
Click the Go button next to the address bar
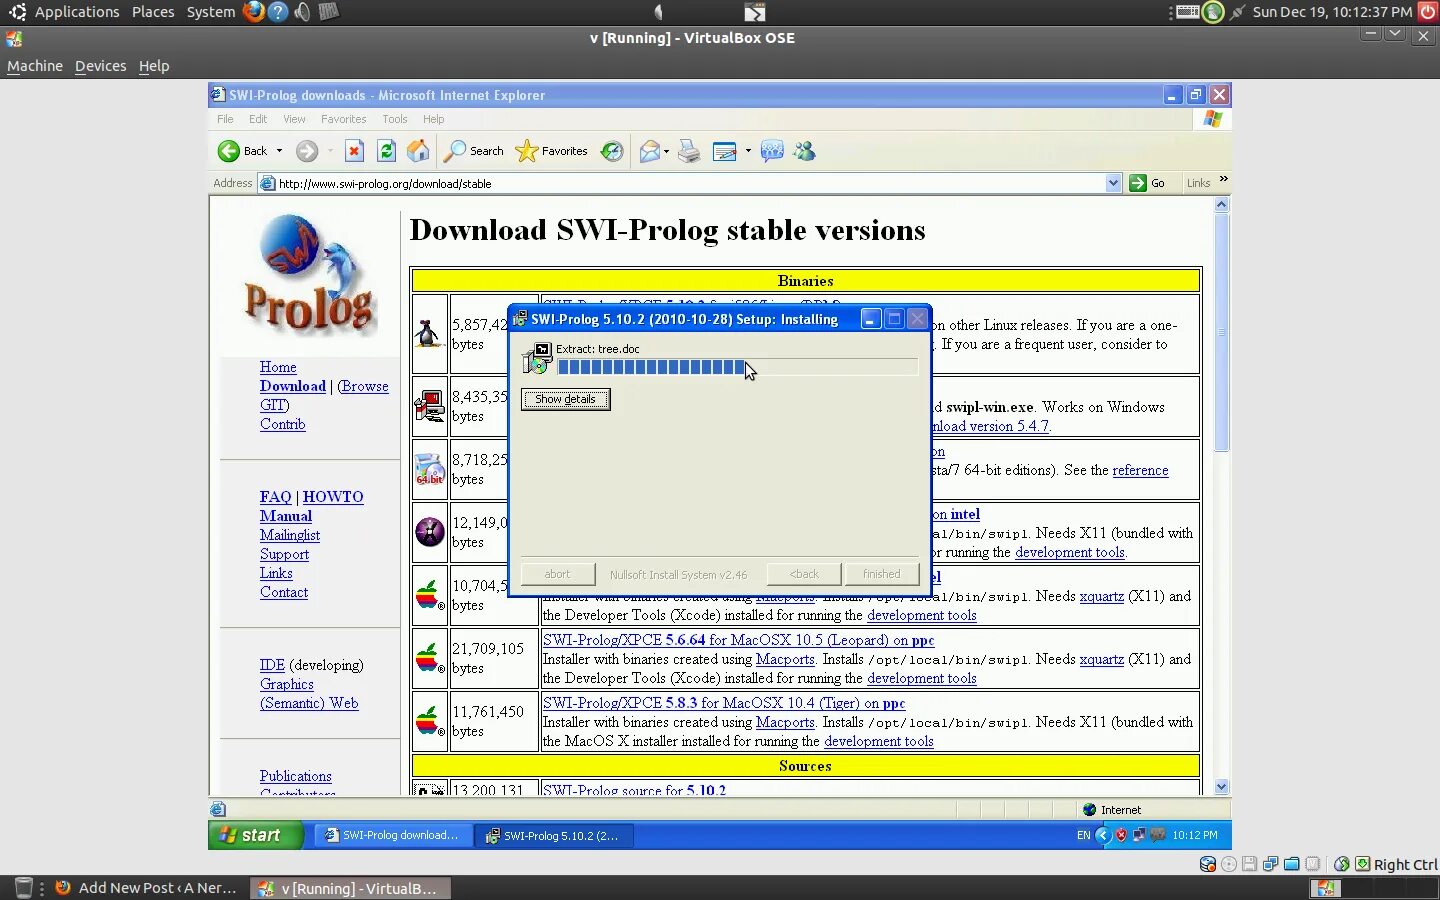click(1147, 183)
